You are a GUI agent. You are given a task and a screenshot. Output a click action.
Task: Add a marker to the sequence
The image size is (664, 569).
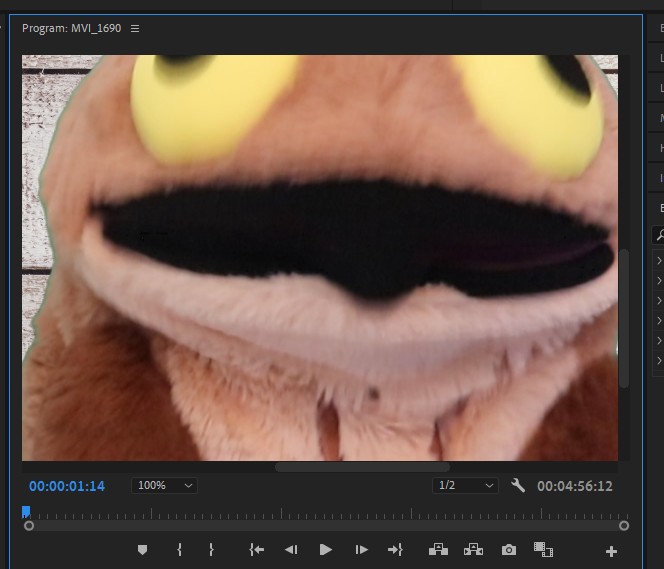point(143,550)
